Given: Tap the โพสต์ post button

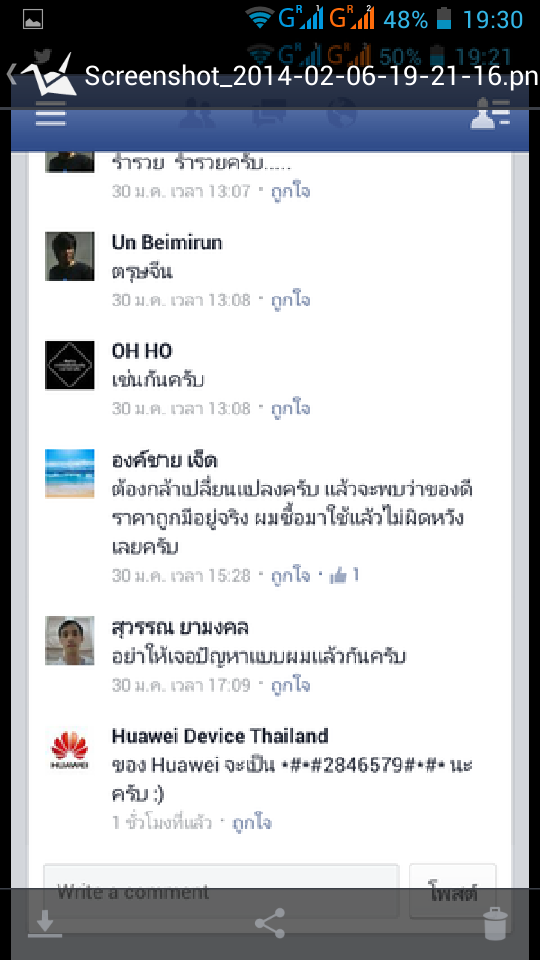Looking at the screenshot, I should (x=452, y=892).
